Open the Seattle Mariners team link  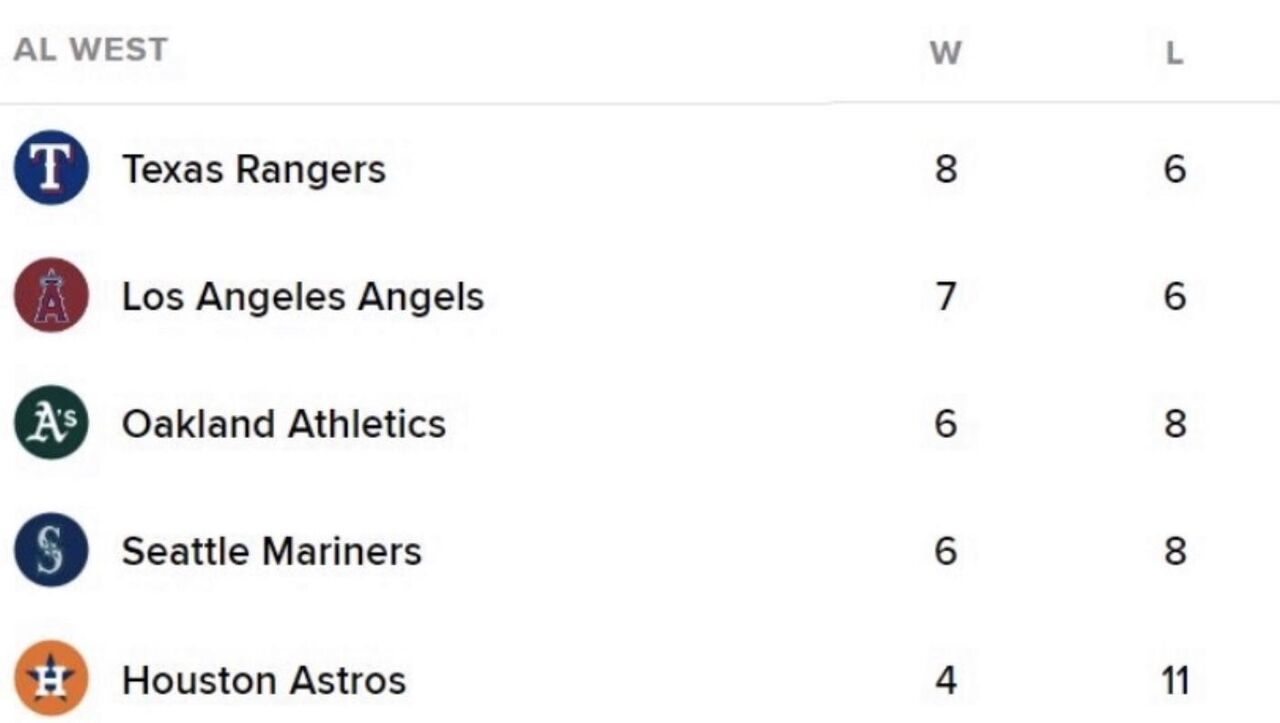[272, 551]
